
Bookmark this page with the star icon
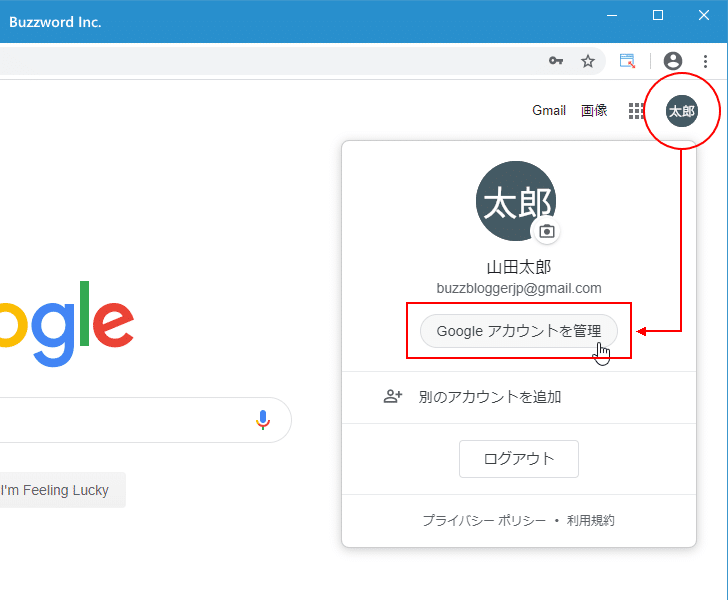pyautogui.click(x=588, y=61)
